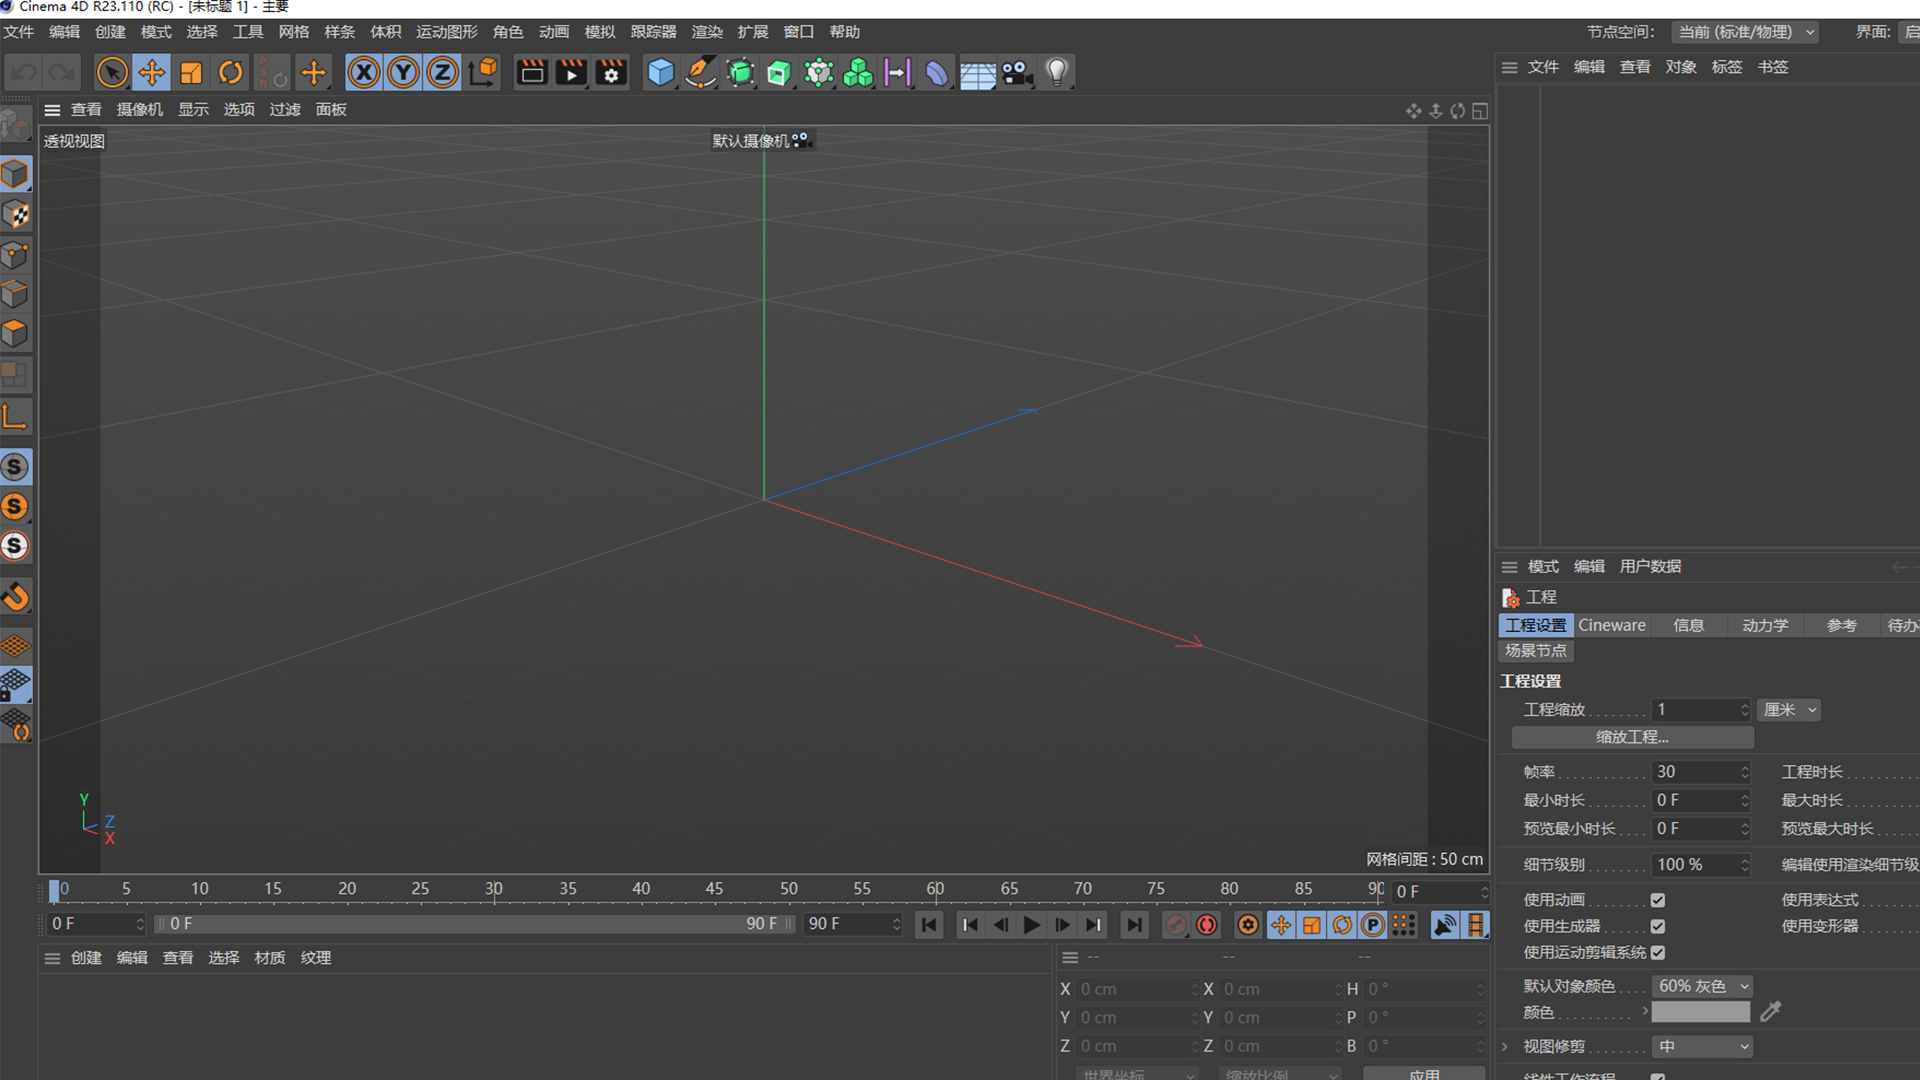Activate the Rotate tool
The image size is (1920, 1080).
pyautogui.click(x=231, y=72)
